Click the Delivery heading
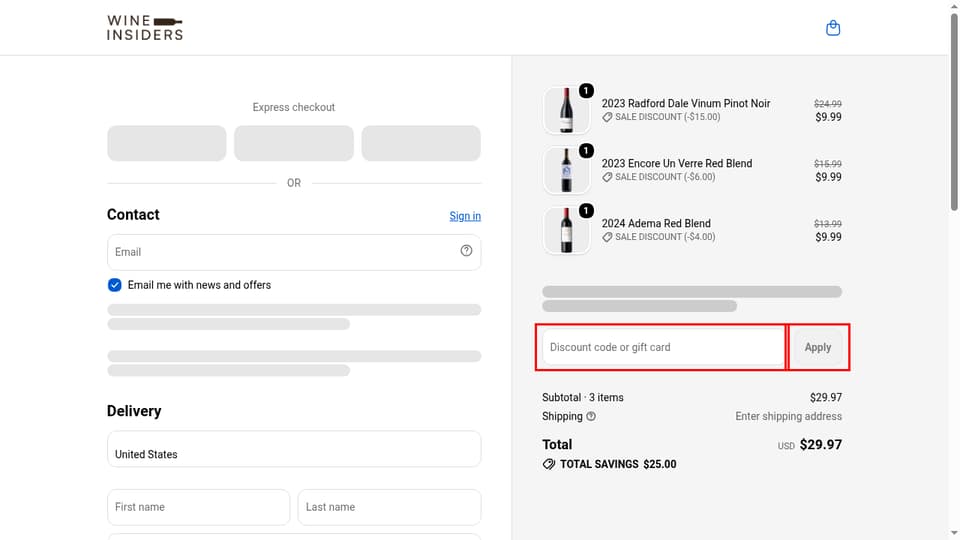 (x=134, y=411)
